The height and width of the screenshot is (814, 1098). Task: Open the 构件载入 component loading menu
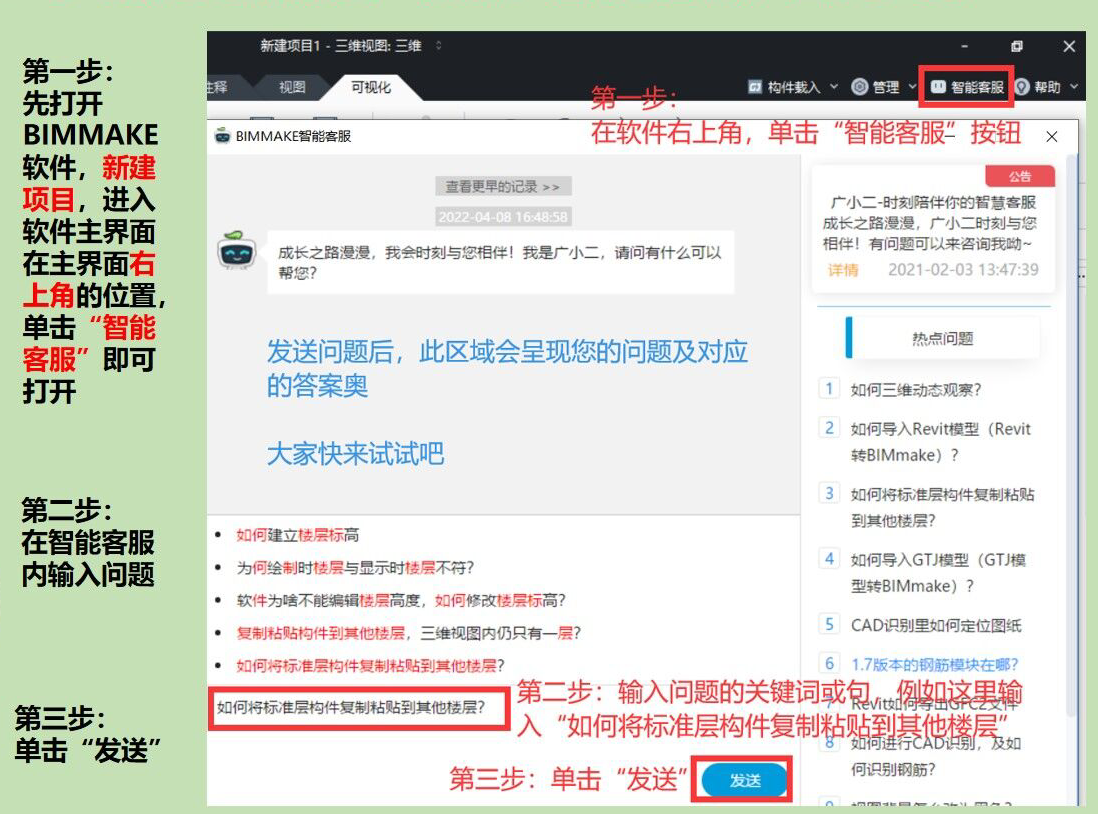click(793, 87)
